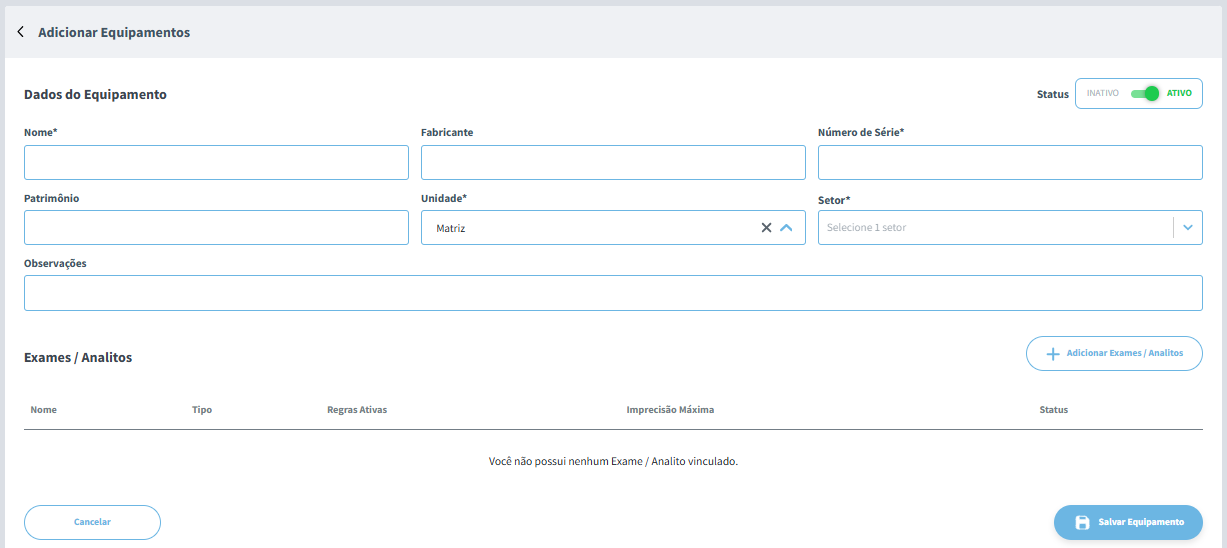Screen dimensions: 1227x548
Task: Expand the Setor dropdown arrow
Action: tap(1187, 228)
